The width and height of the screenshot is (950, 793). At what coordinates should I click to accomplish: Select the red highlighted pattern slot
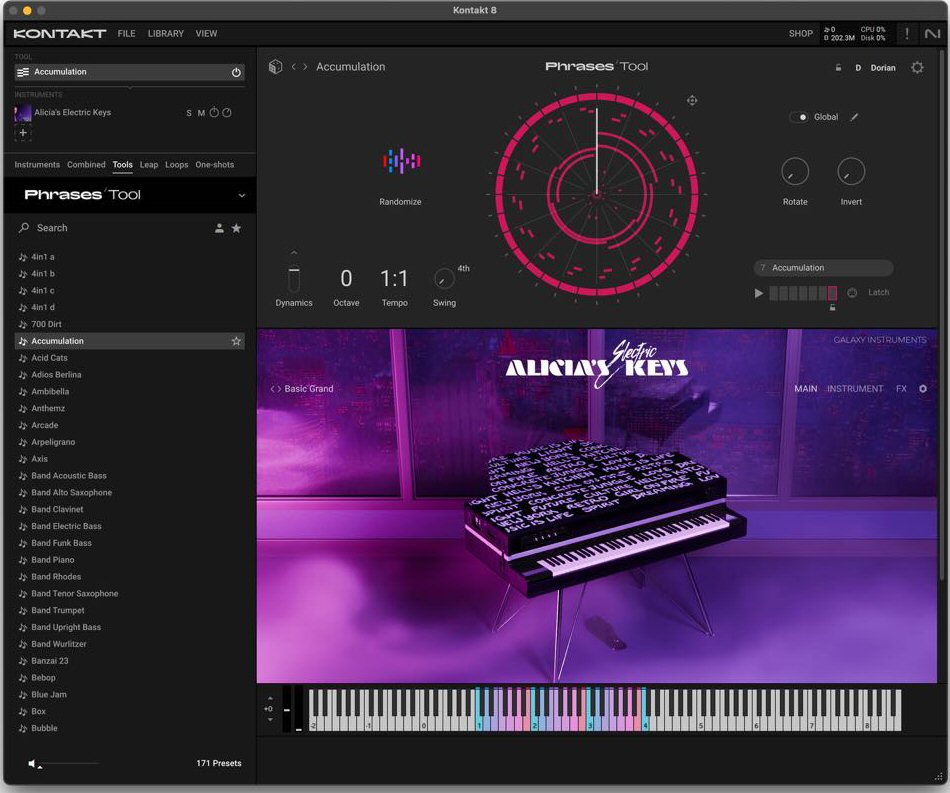832,293
